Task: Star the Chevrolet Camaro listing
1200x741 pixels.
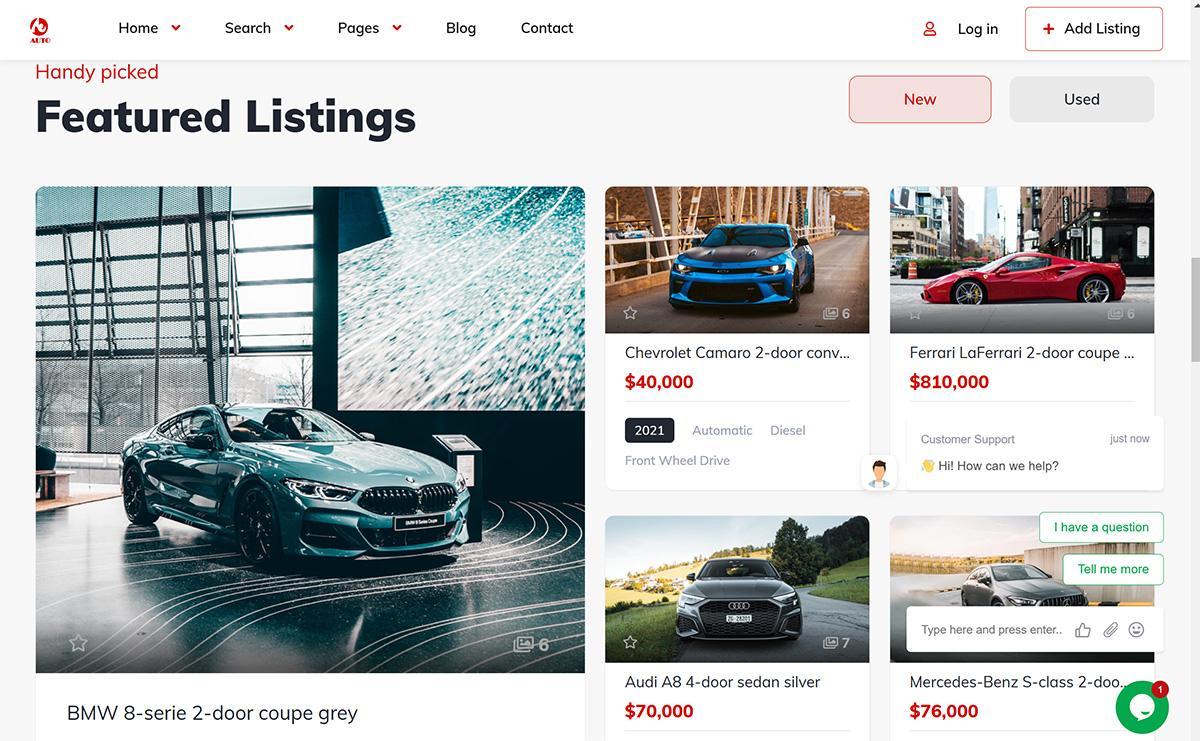Action: pyautogui.click(x=630, y=313)
